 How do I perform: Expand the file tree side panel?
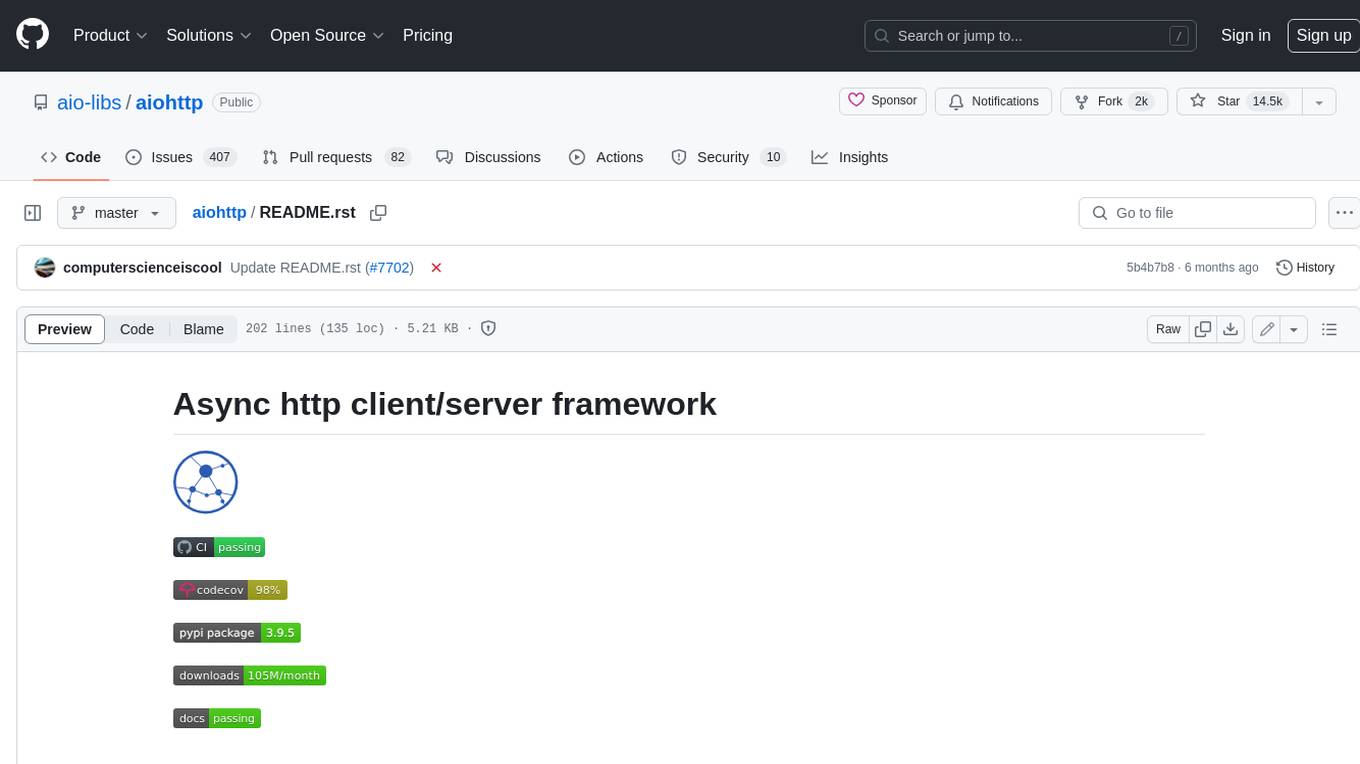tap(33, 213)
